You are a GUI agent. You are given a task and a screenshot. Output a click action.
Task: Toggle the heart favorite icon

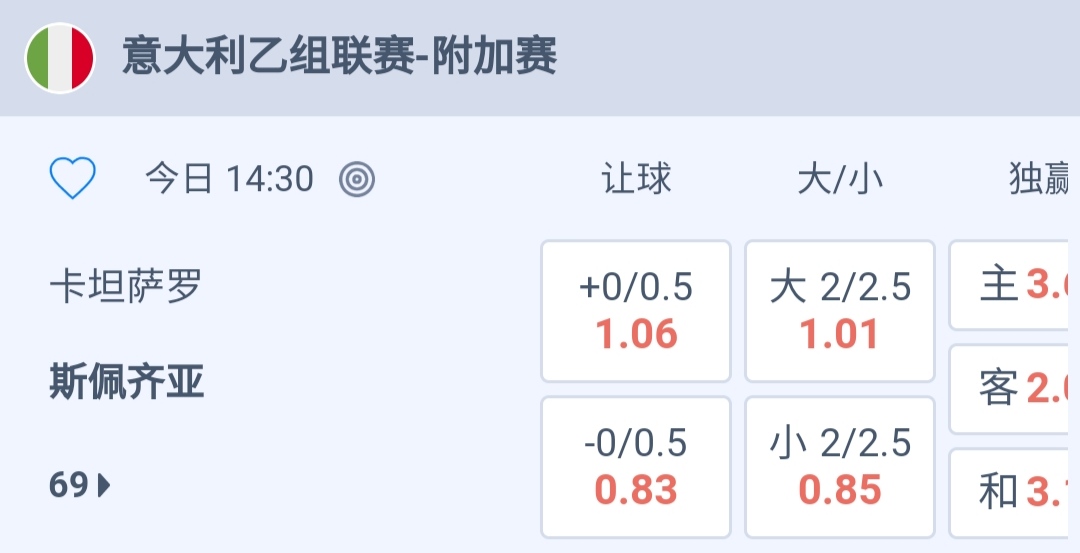(x=73, y=180)
